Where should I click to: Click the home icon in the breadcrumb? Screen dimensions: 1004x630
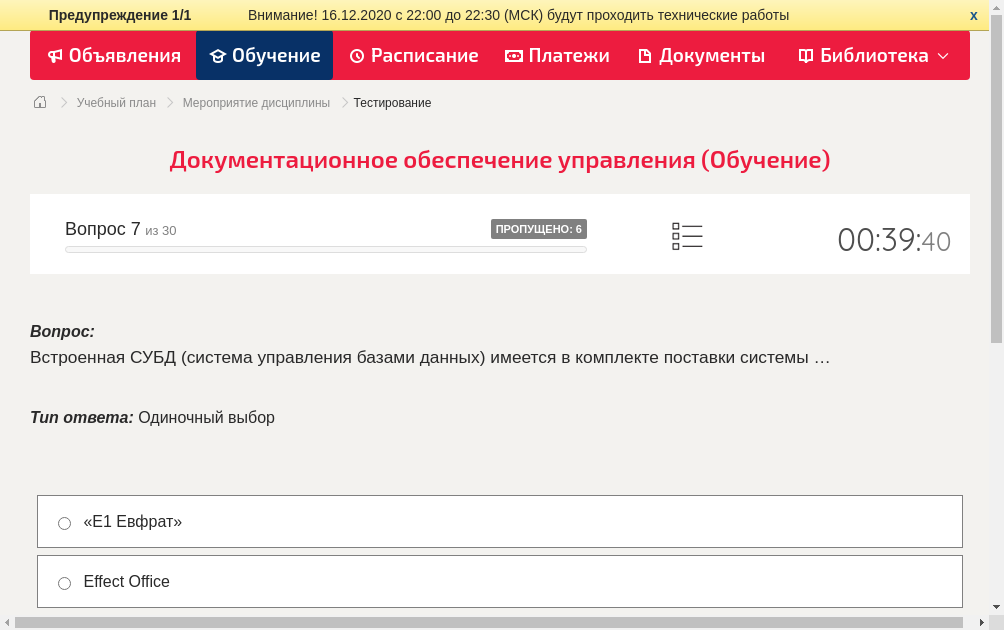click(40, 102)
